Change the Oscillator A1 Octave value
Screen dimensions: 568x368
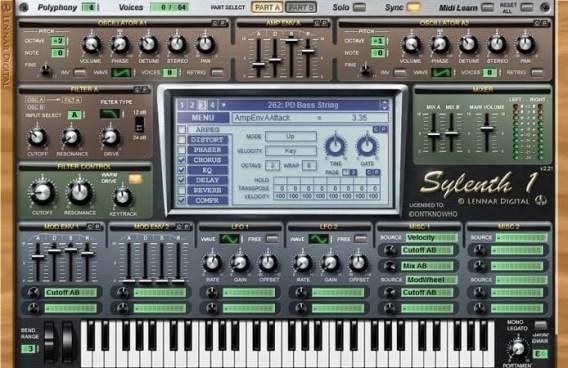[59, 41]
